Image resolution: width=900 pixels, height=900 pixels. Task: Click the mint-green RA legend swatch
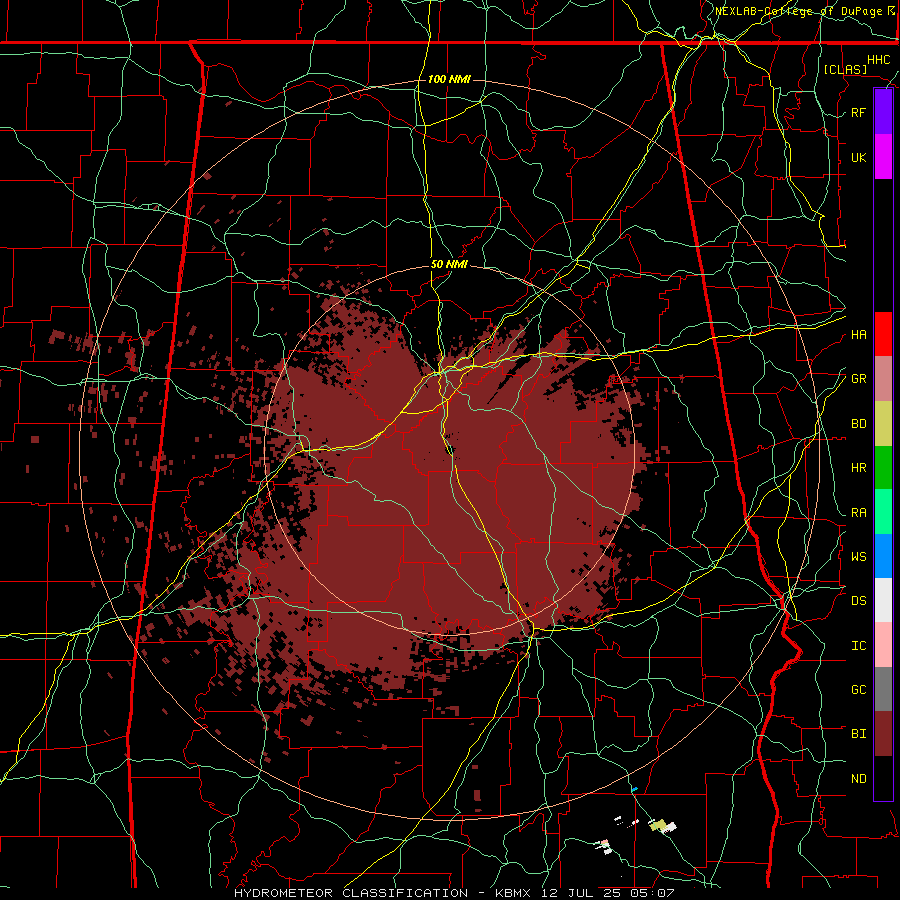883,512
